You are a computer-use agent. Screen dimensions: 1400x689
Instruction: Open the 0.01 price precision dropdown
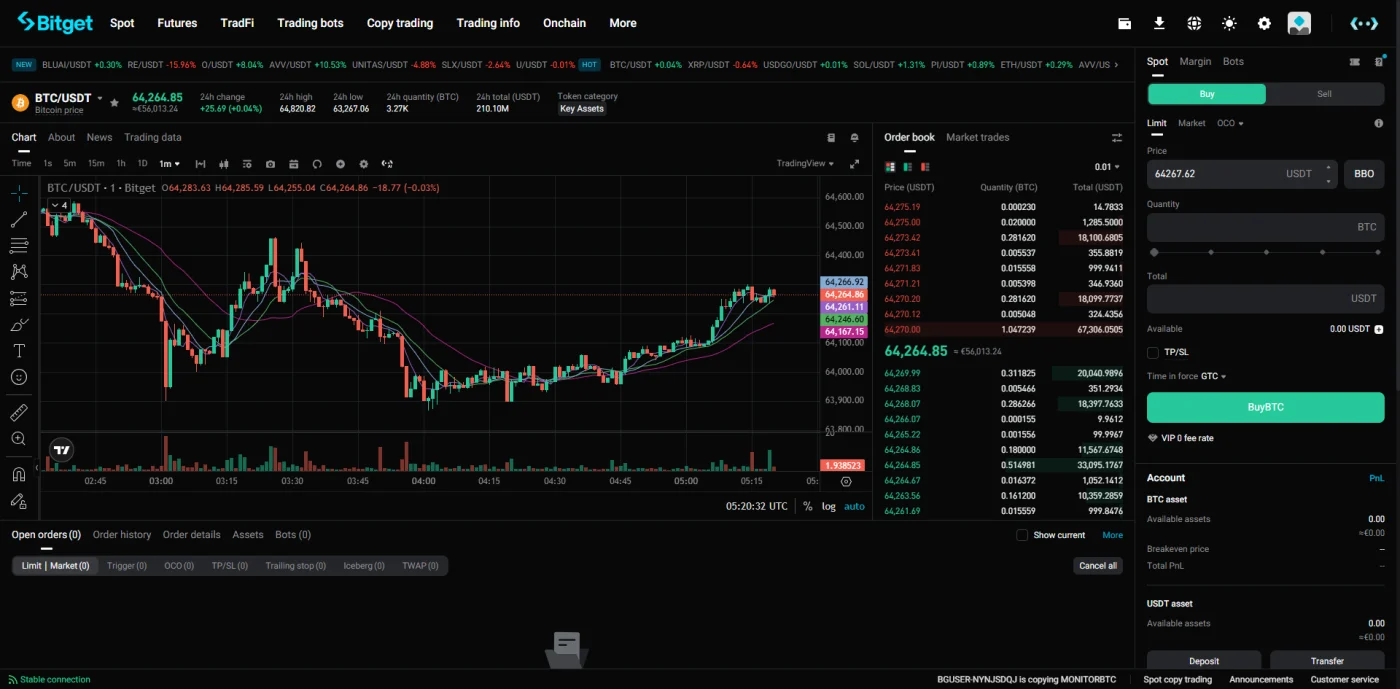pos(1107,167)
